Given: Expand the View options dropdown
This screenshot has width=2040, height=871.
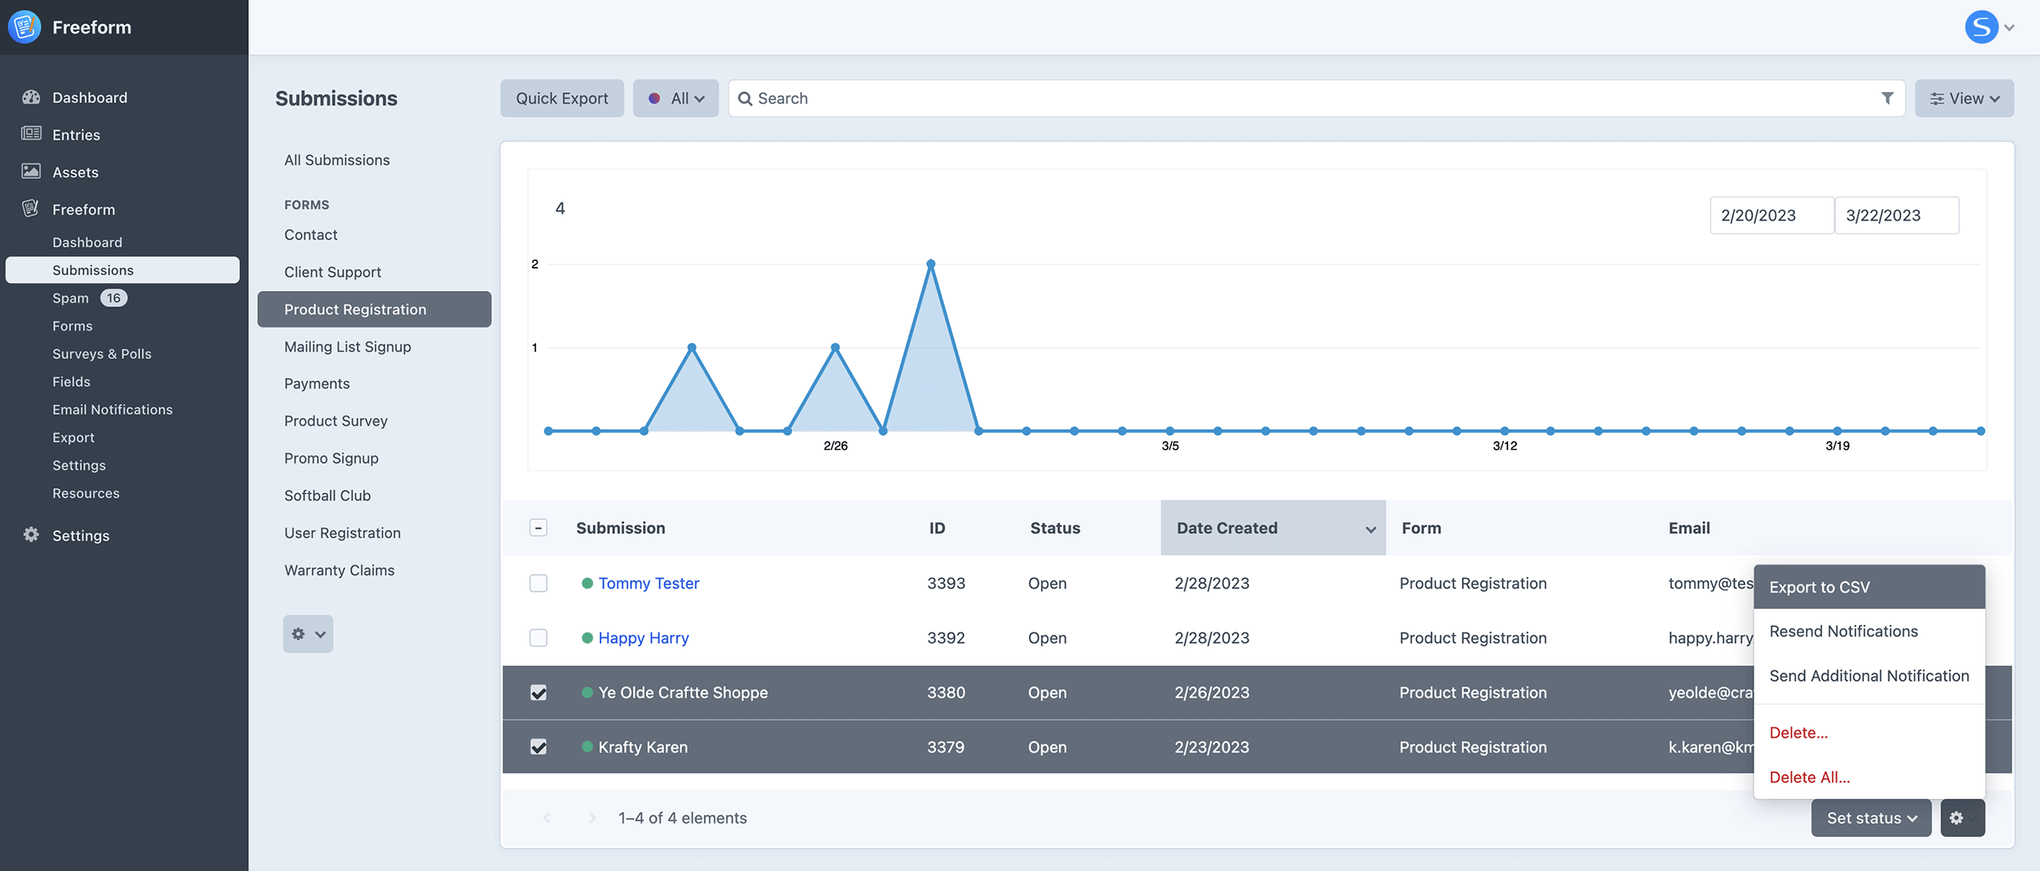Looking at the screenshot, I should point(1963,98).
